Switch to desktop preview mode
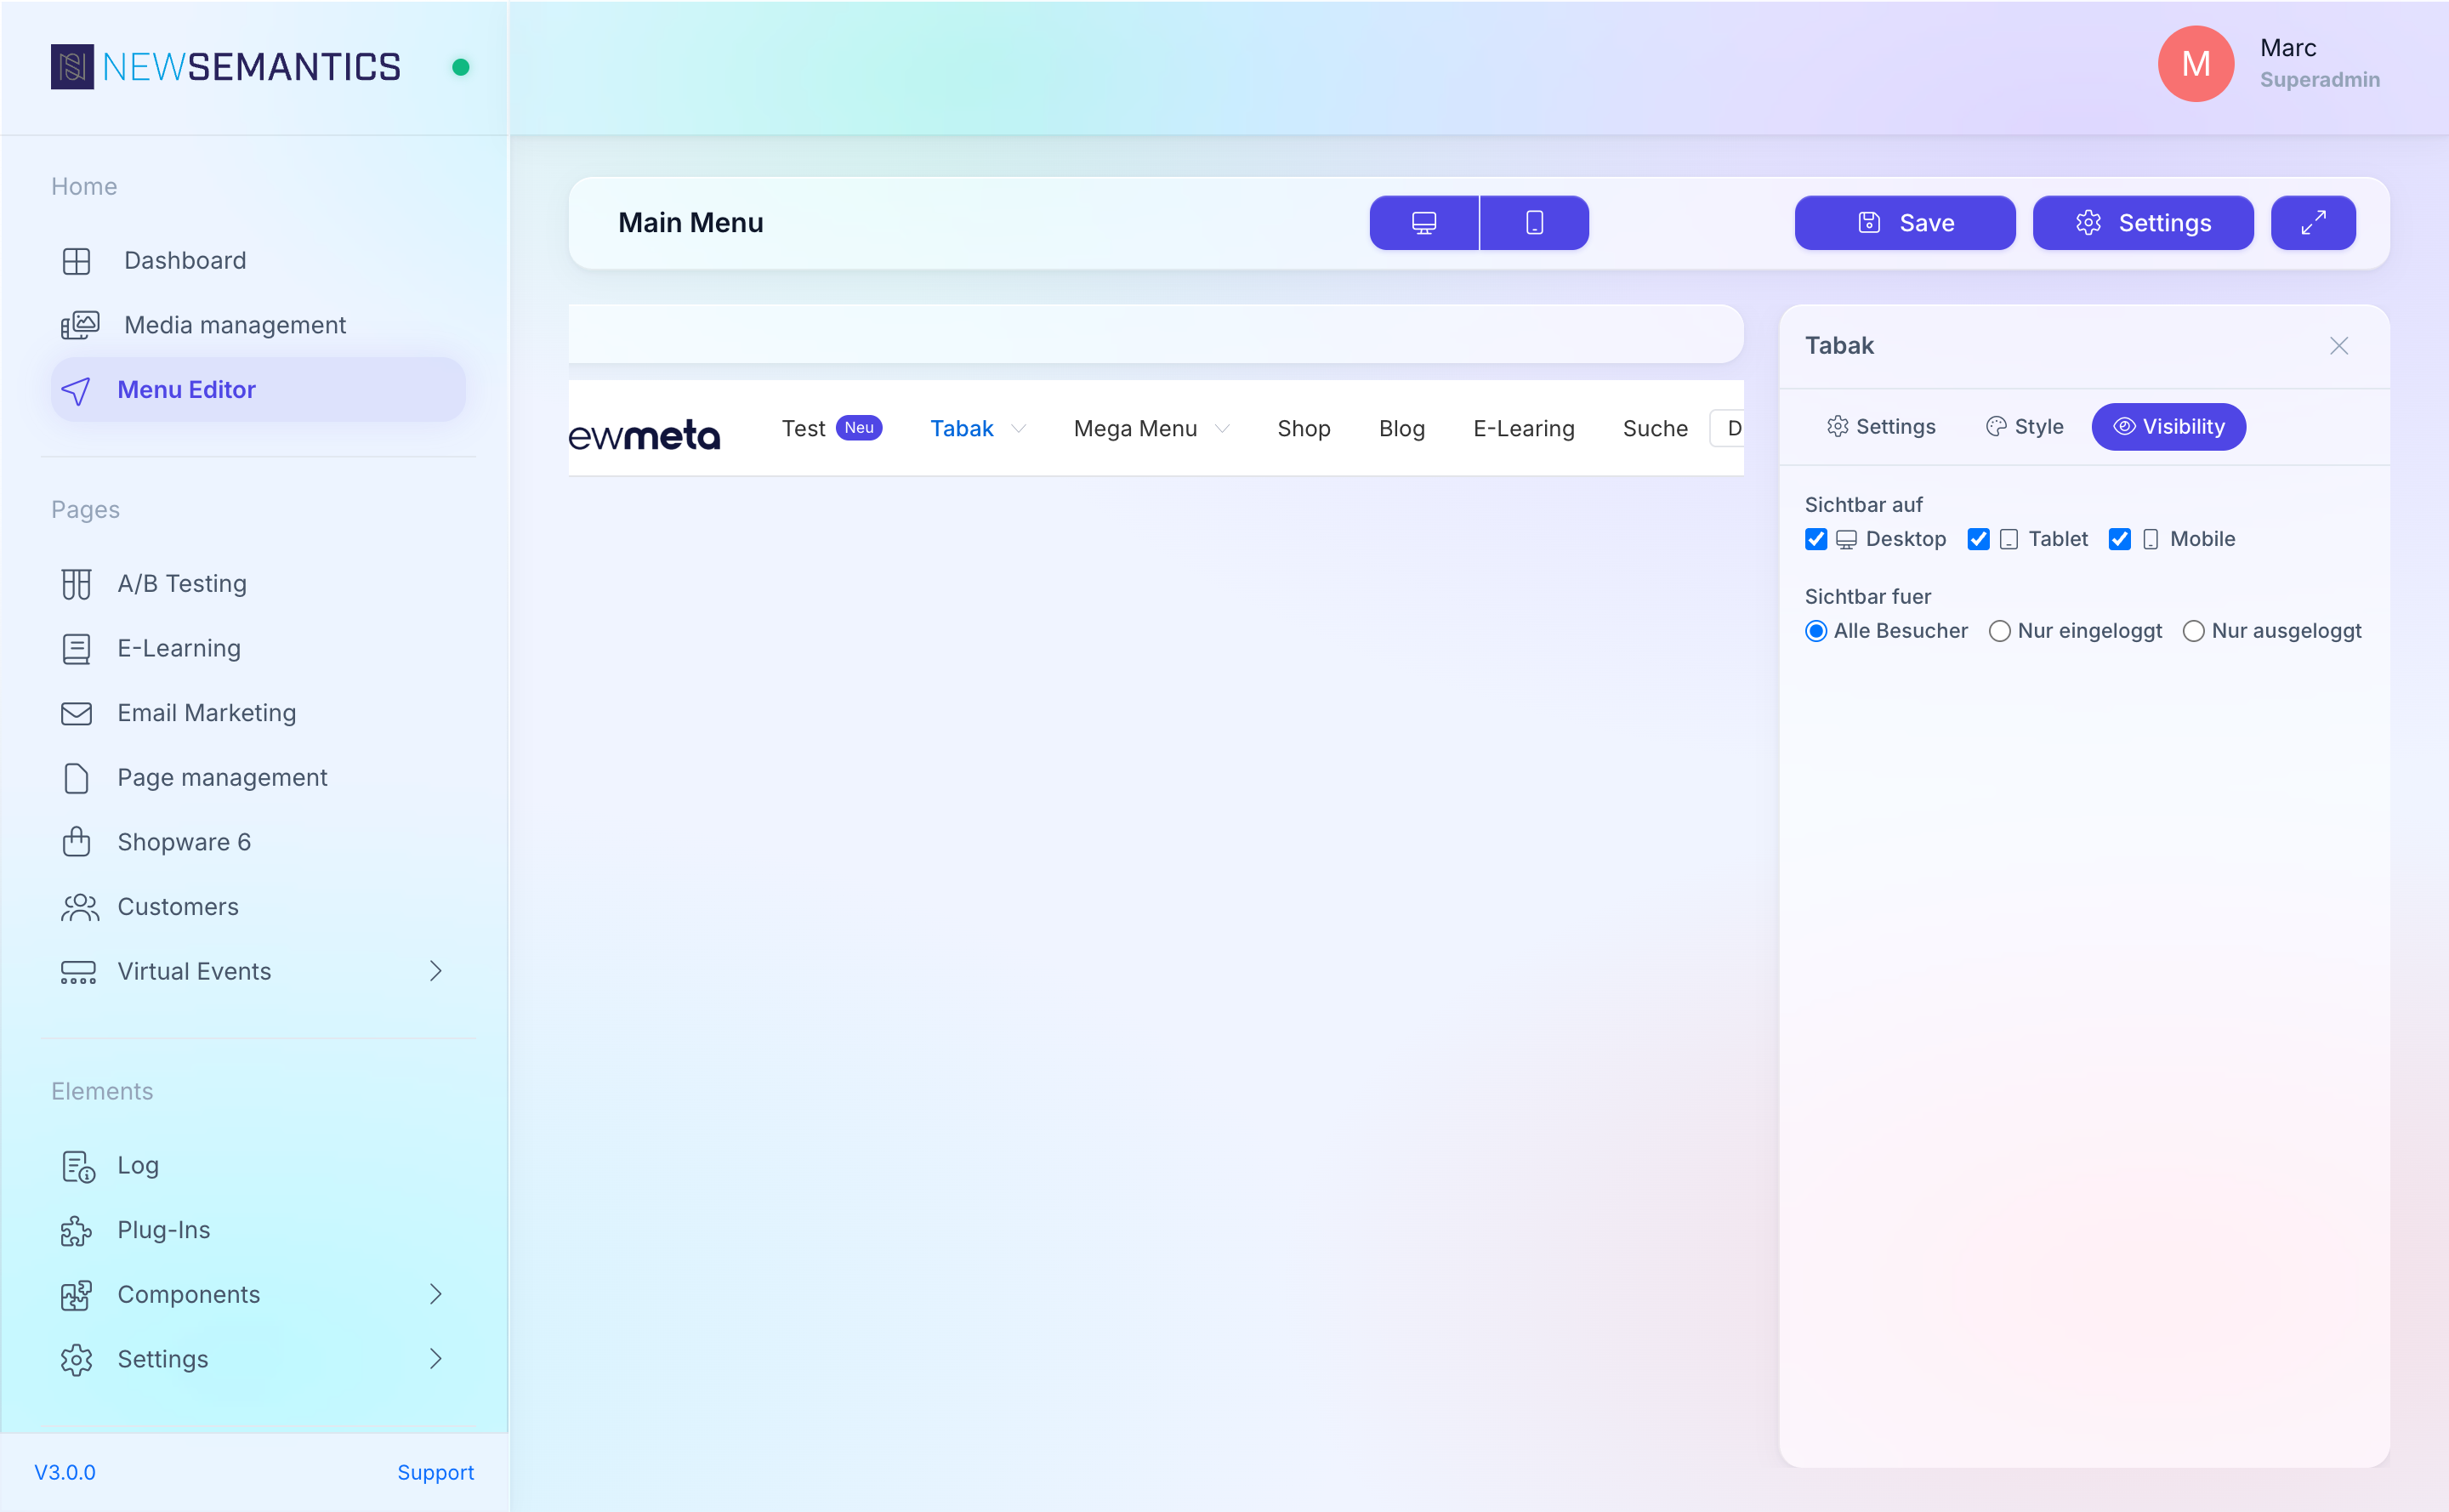The width and height of the screenshot is (2449, 1512). [1424, 223]
